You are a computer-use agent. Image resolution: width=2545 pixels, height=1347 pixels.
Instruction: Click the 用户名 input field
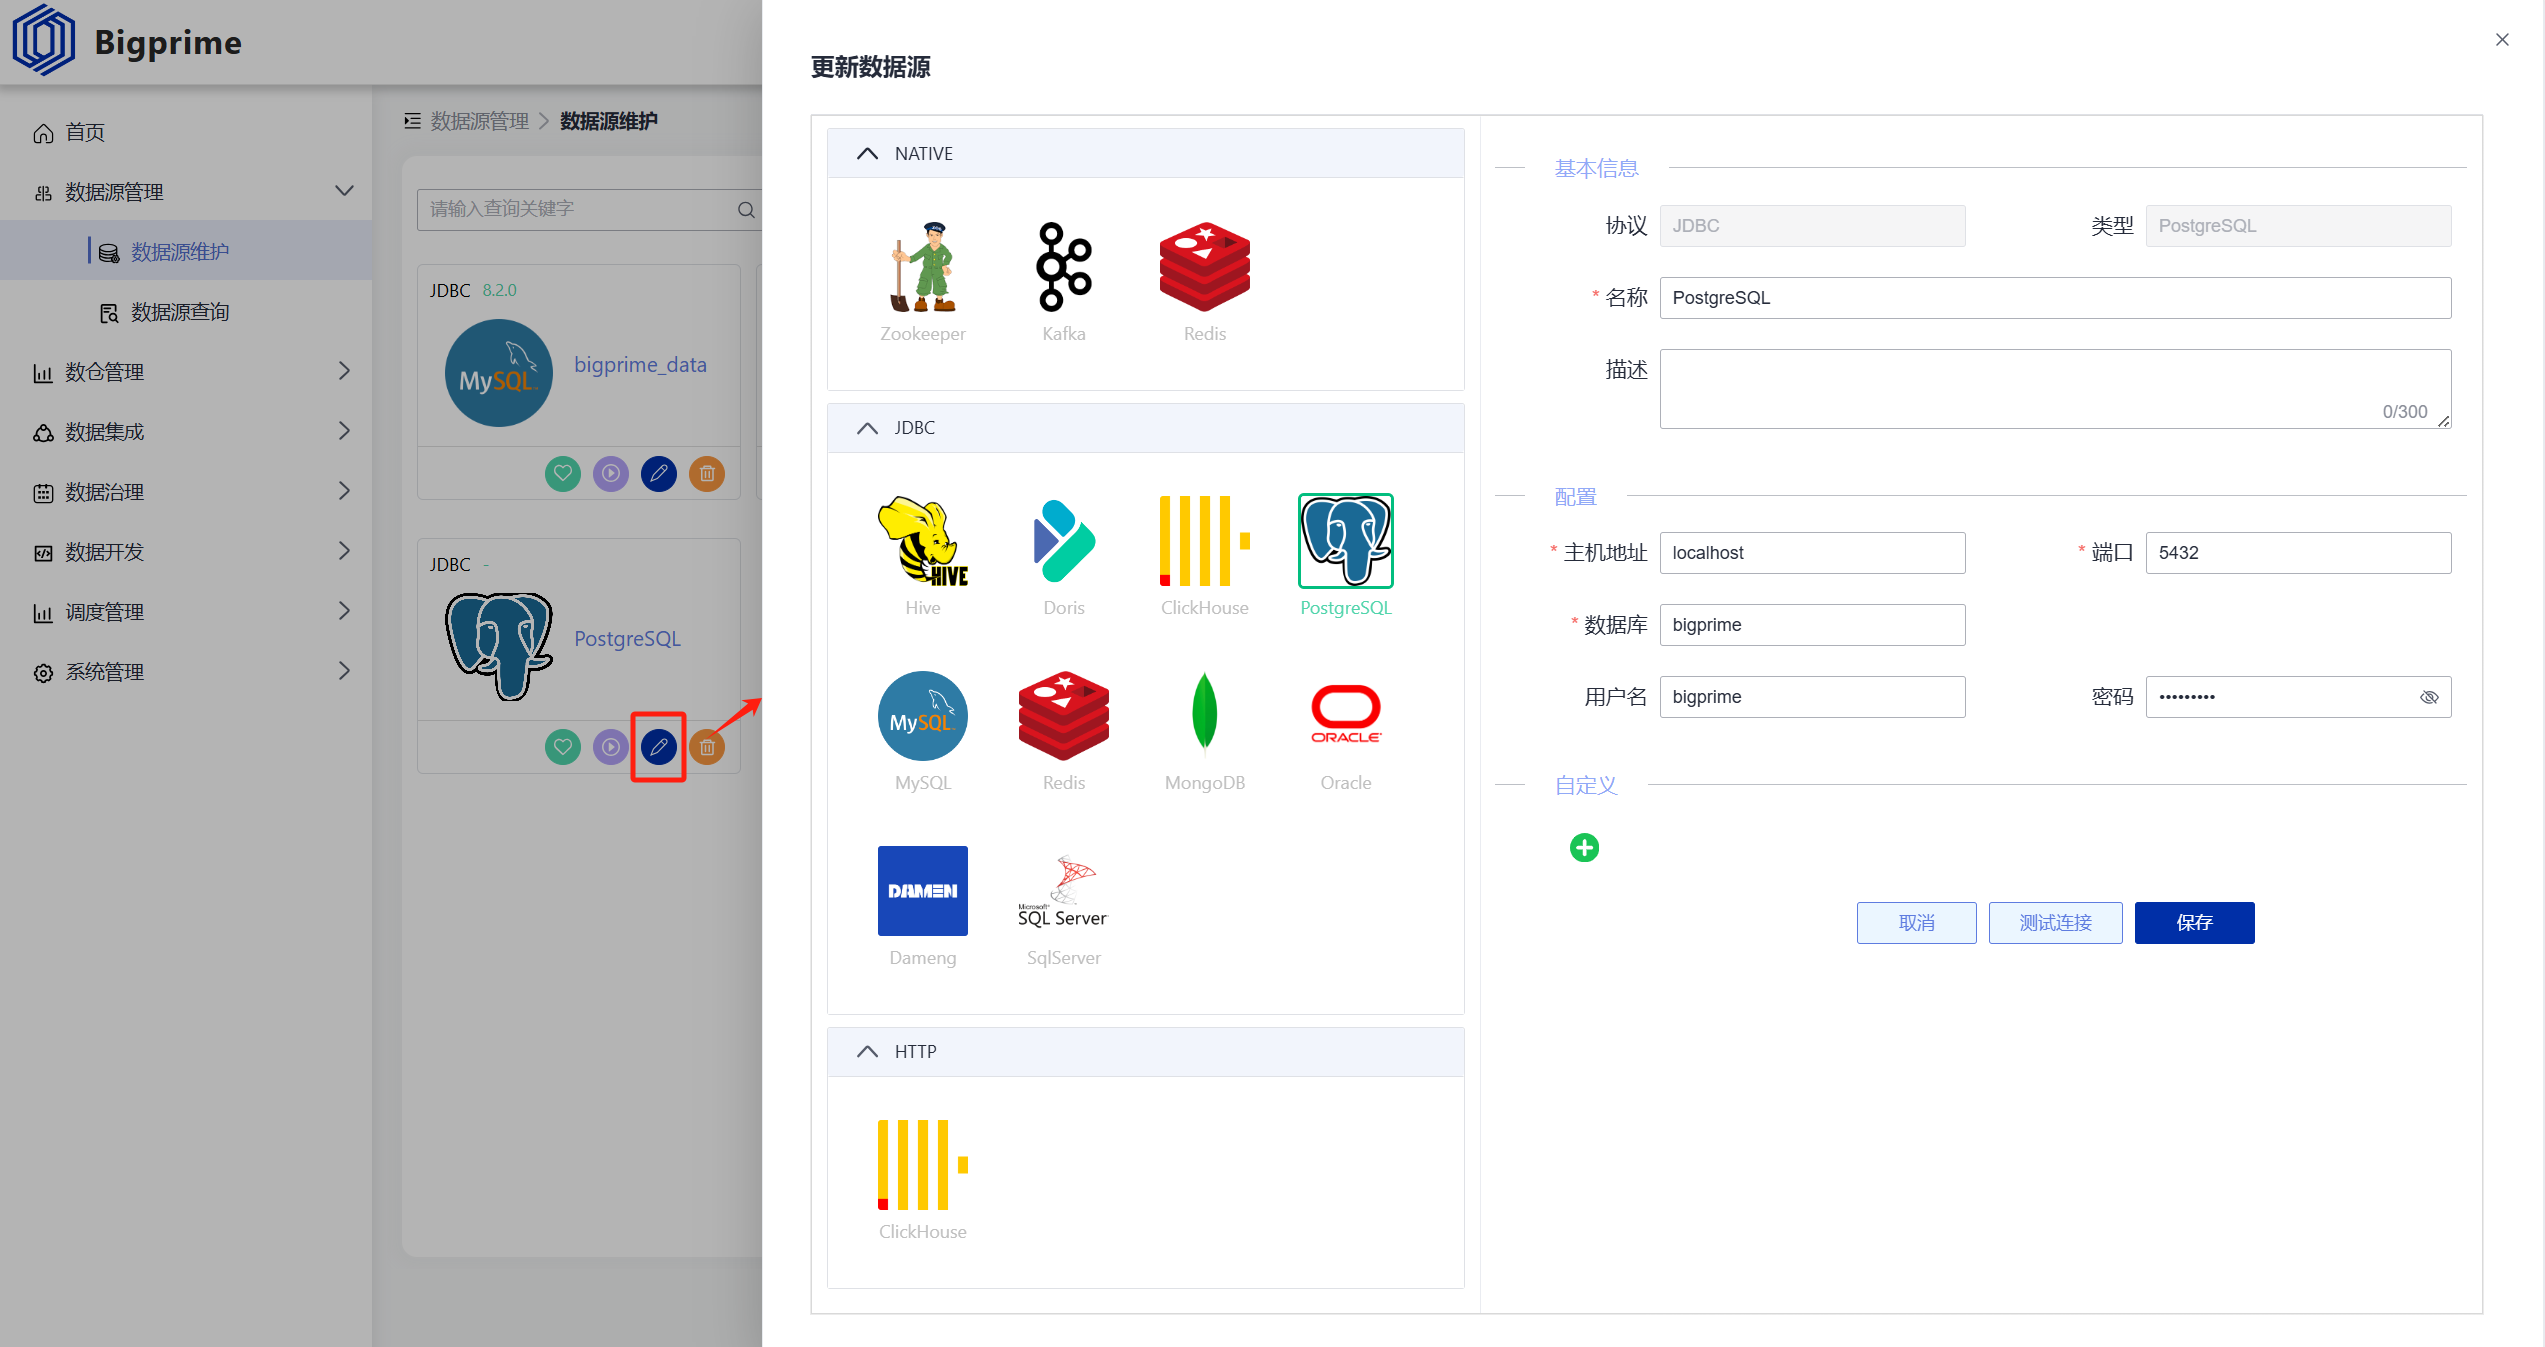pyautogui.click(x=1812, y=697)
